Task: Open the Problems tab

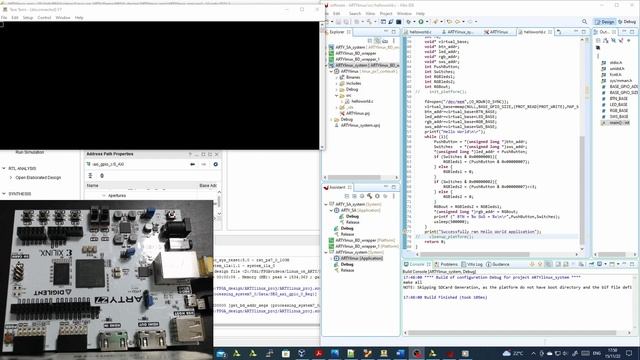Action: [449, 264]
